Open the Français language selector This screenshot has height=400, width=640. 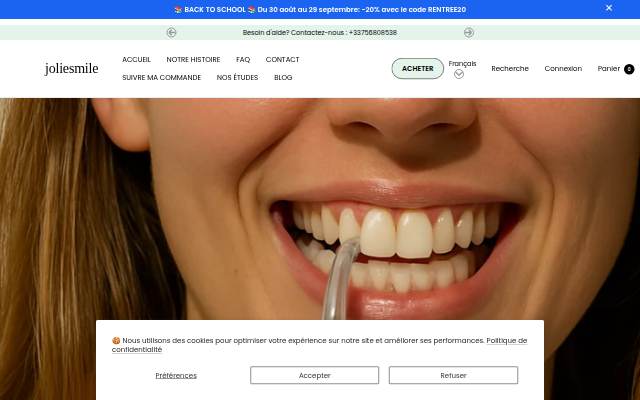coord(462,64)
